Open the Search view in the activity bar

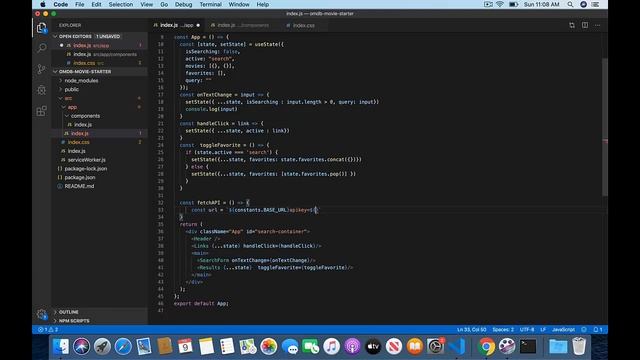[41, 48]
